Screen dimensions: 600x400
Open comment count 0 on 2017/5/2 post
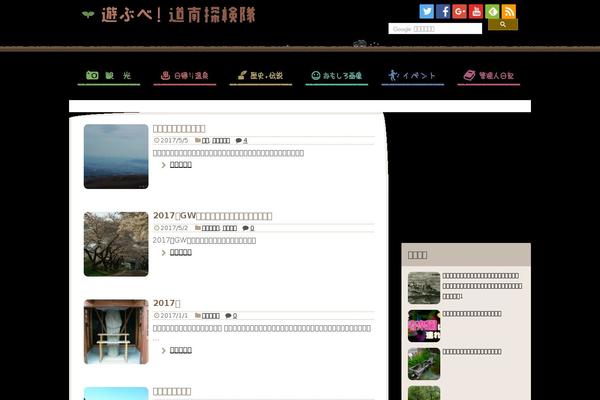252,228
